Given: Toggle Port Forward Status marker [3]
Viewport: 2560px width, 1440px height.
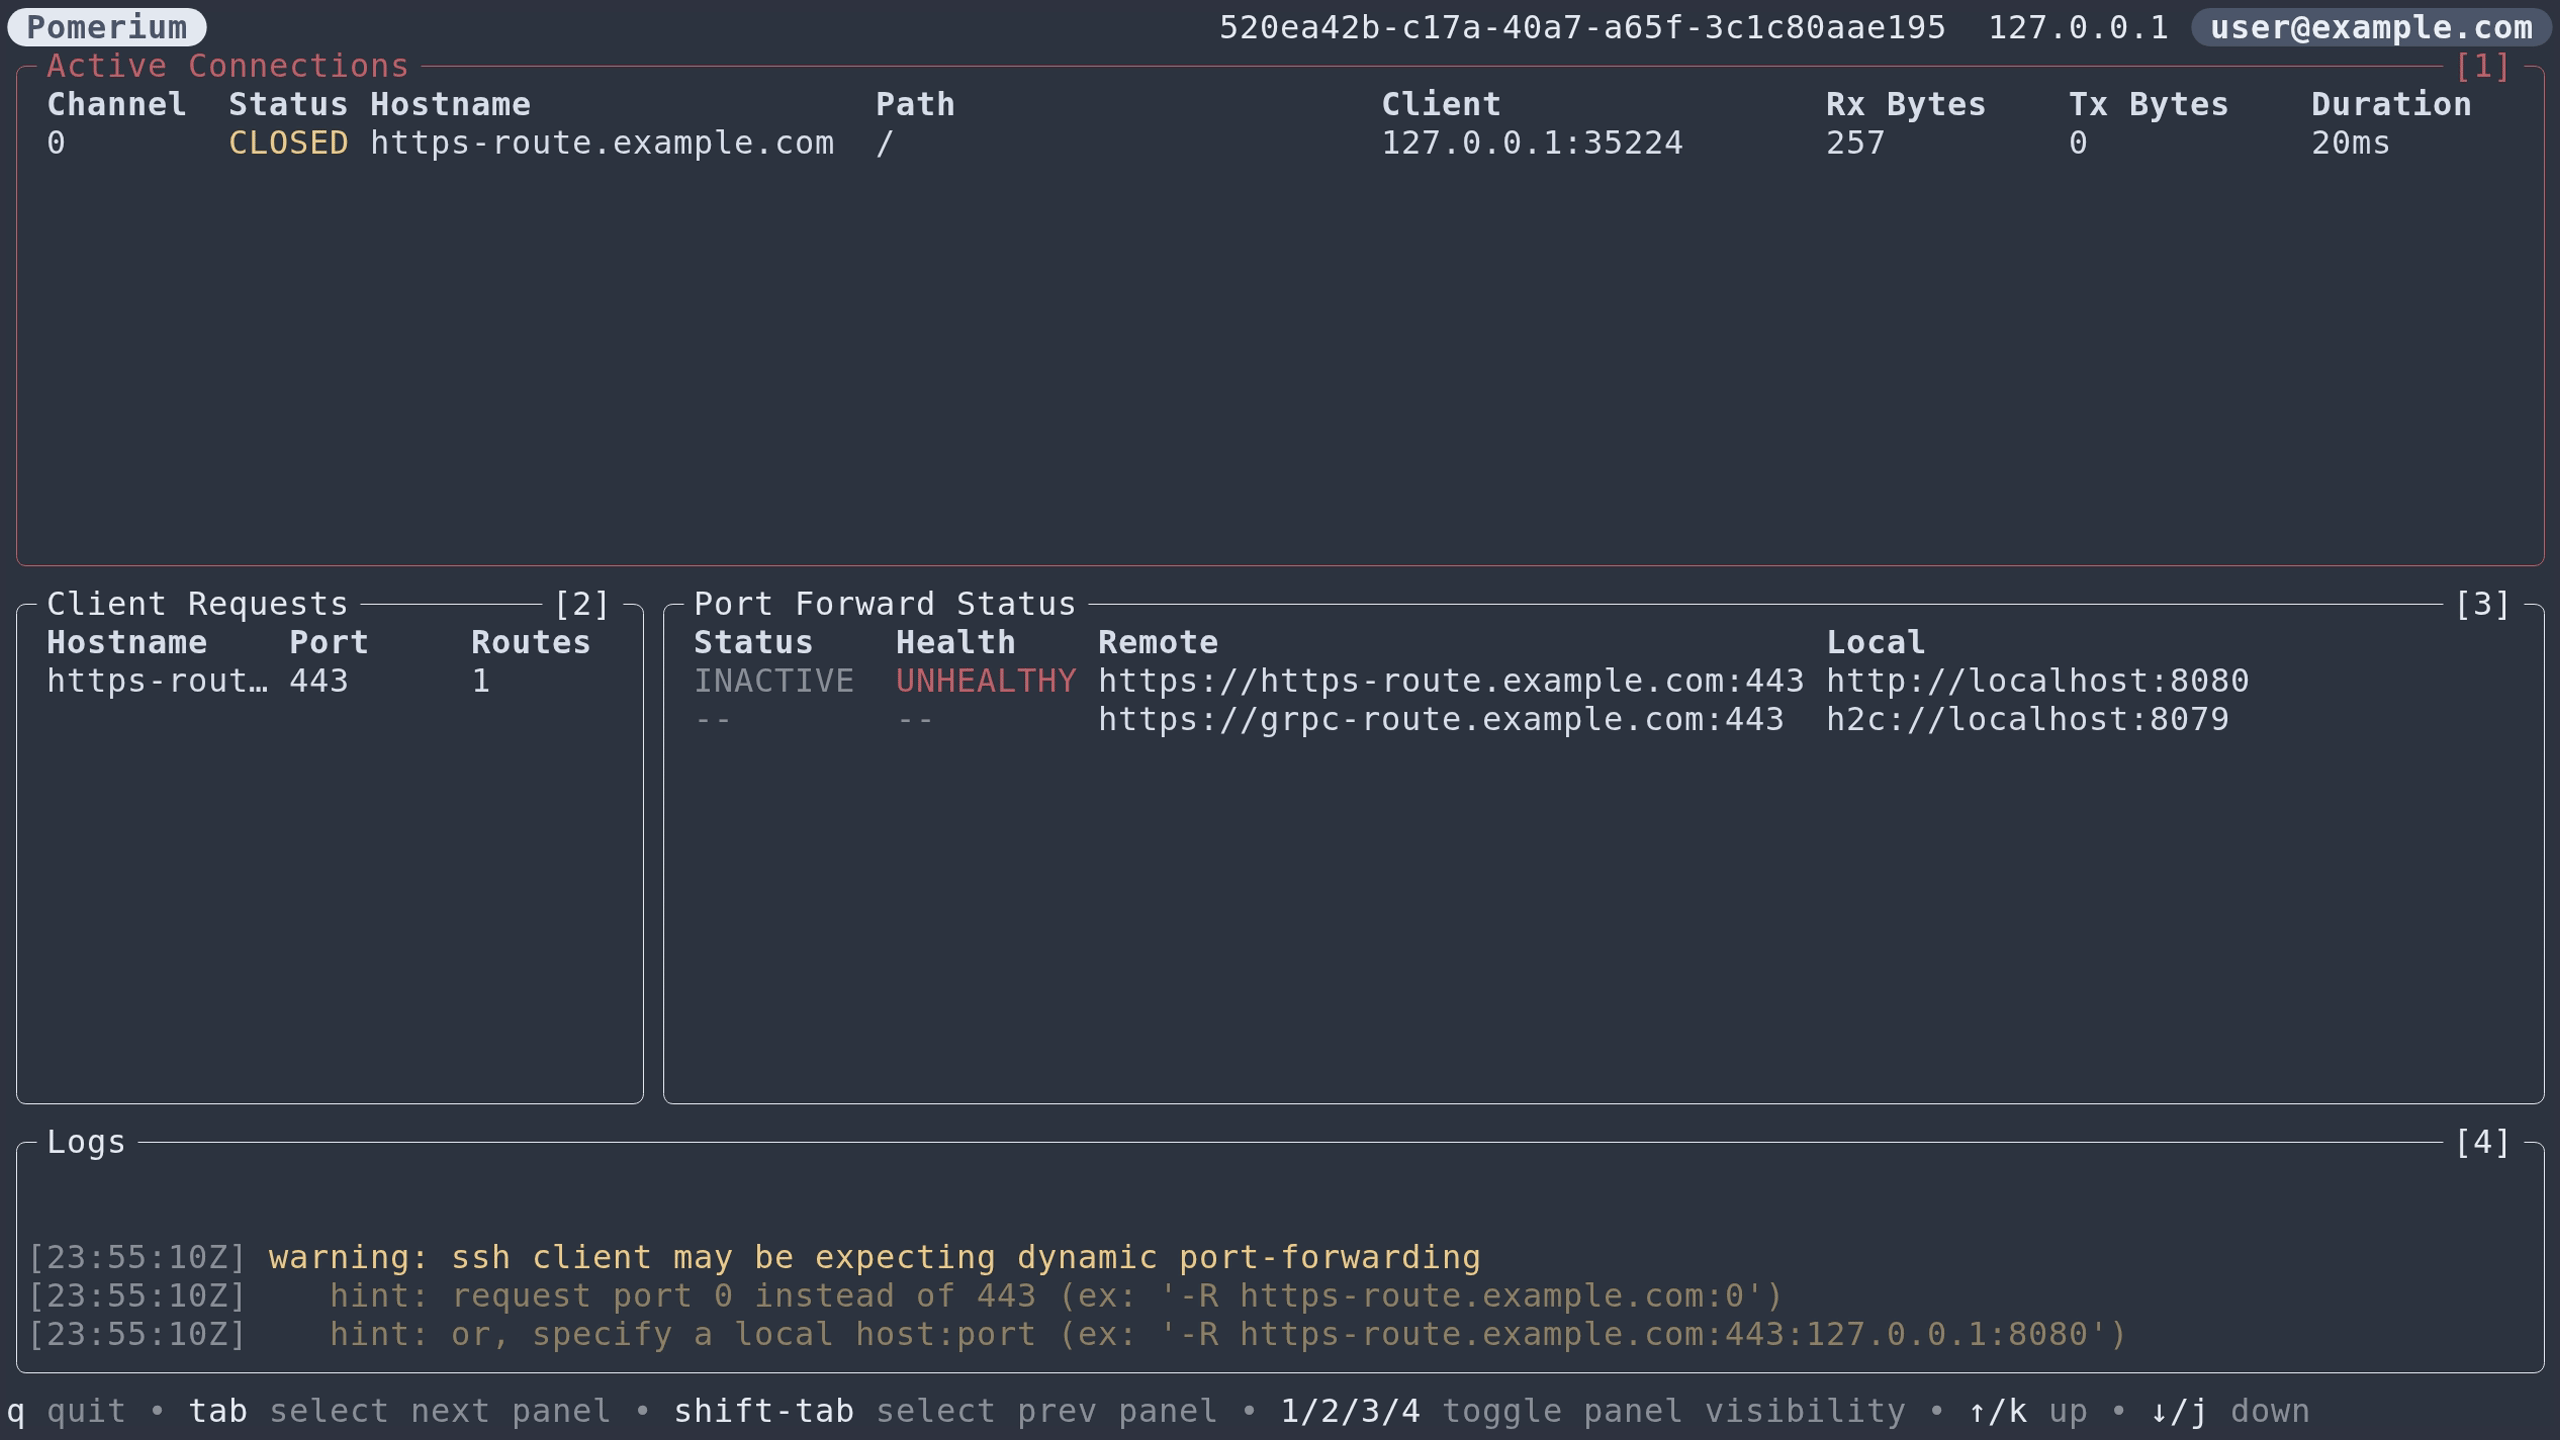Looking at the screenshot, I should pos(2482,604).
